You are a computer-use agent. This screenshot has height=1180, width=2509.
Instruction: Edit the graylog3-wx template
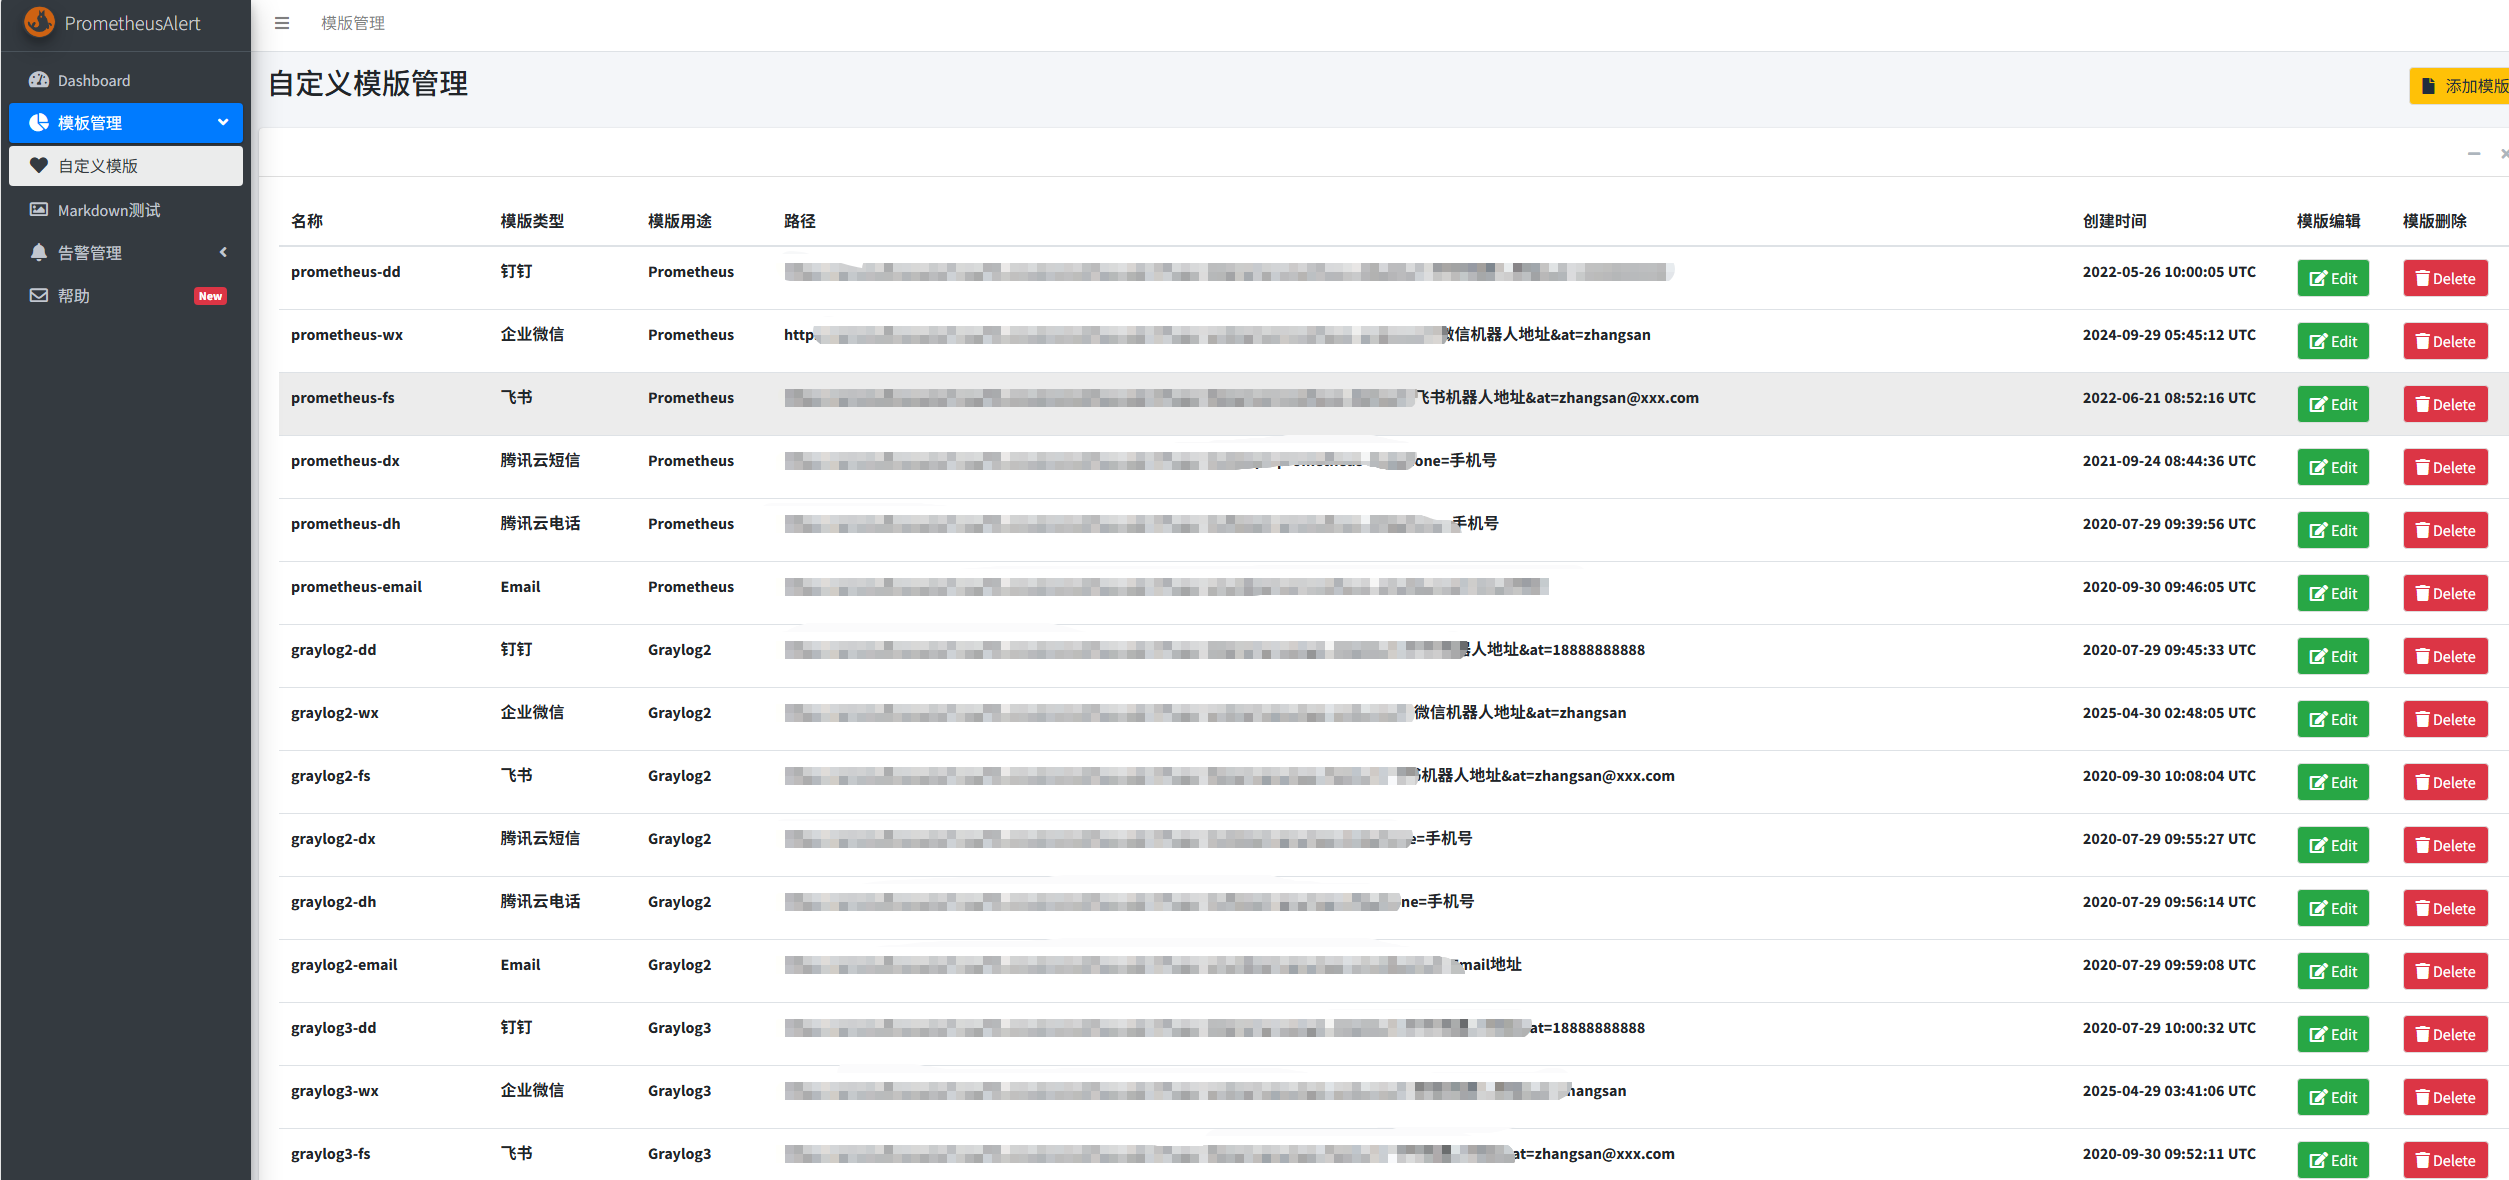tap(2333, 1098)
